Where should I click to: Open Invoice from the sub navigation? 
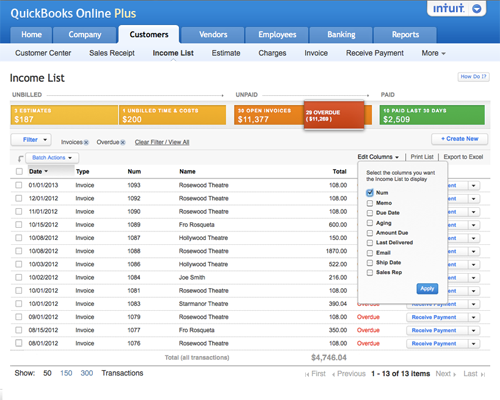[316, 53]
